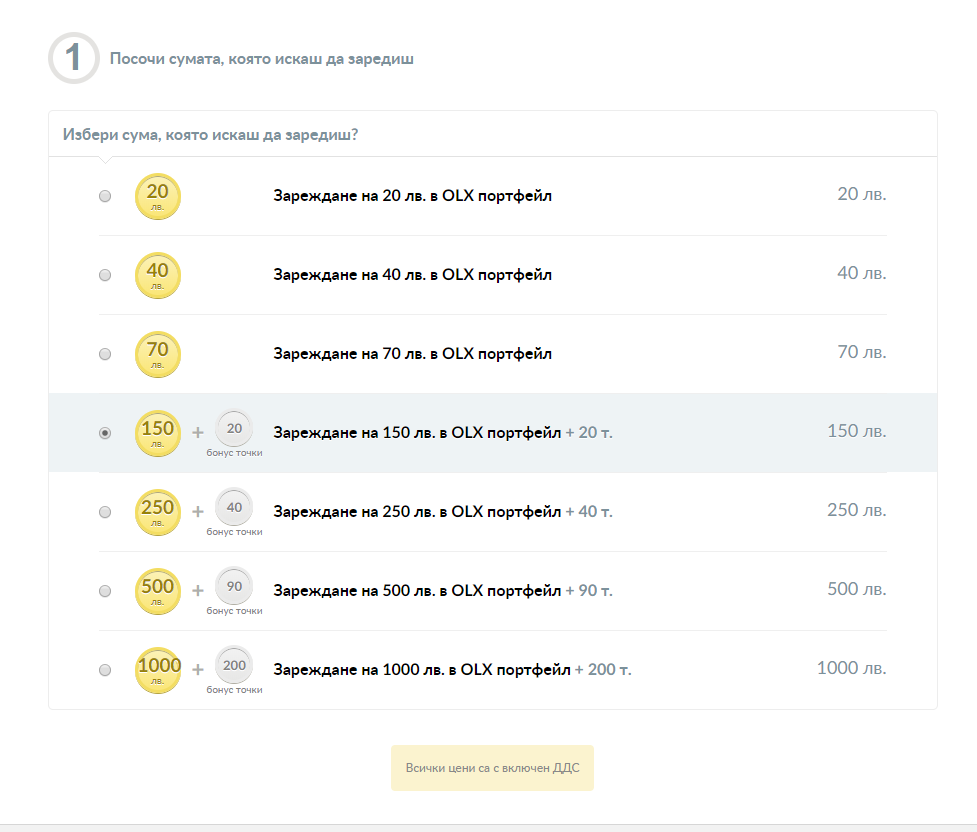Viewport: 977px width, 832px height.
Task: Click the 'Зареждане на 1000 лв.' label text
Action: click(358, 669)
